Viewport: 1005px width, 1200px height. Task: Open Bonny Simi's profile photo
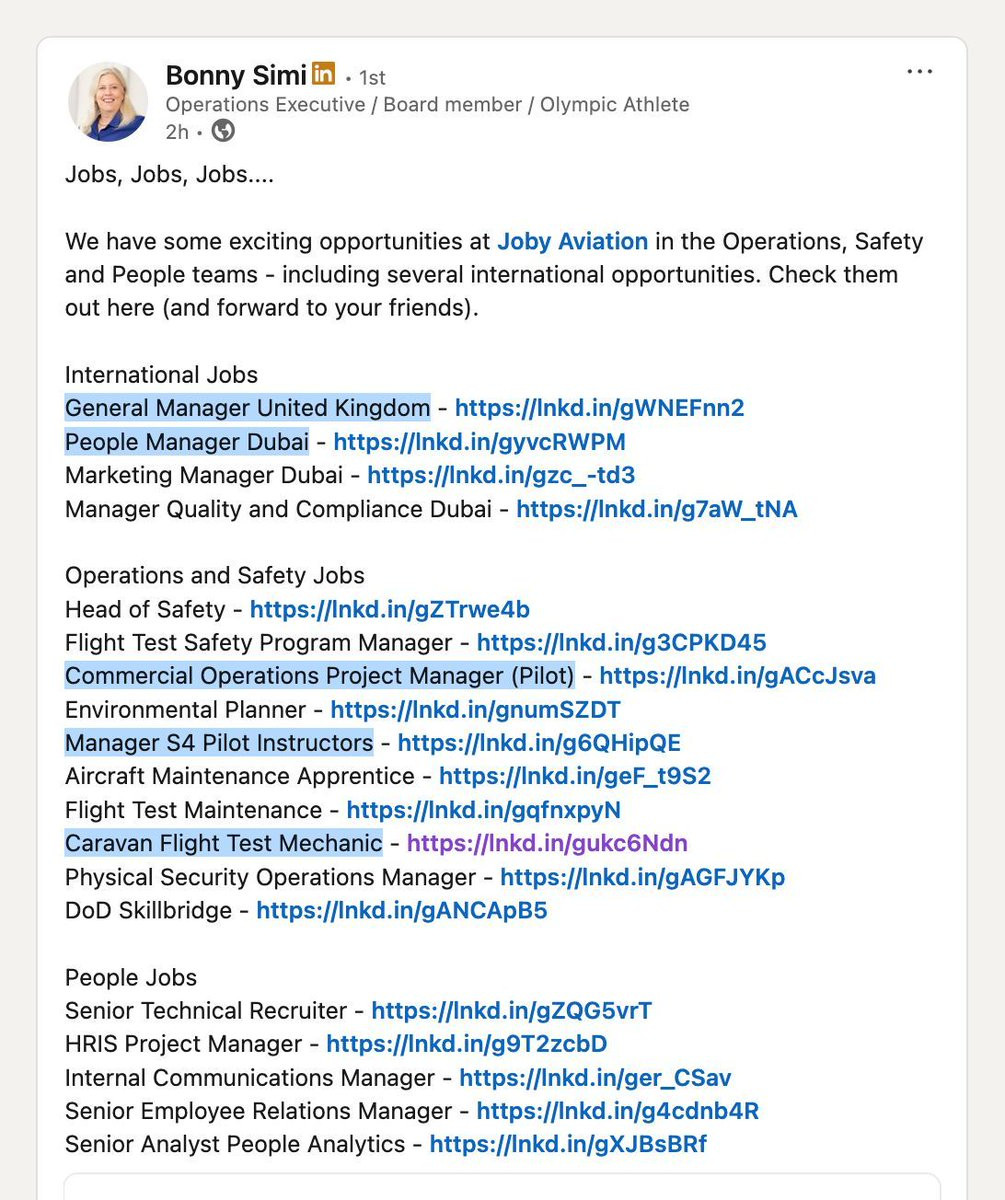pos(107,101)
